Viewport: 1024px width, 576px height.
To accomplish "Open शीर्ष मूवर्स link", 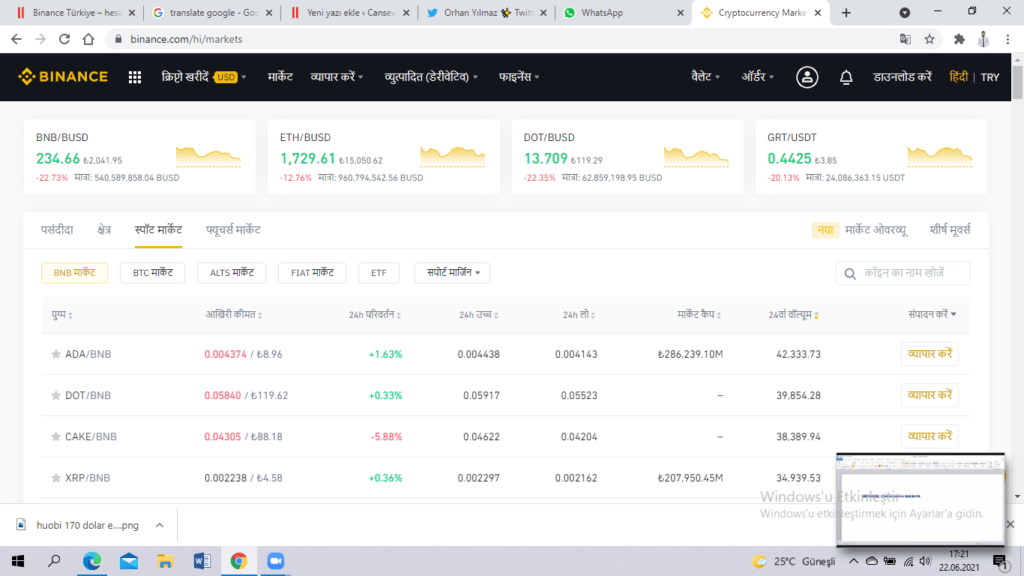I will click(x=950, y=230).
